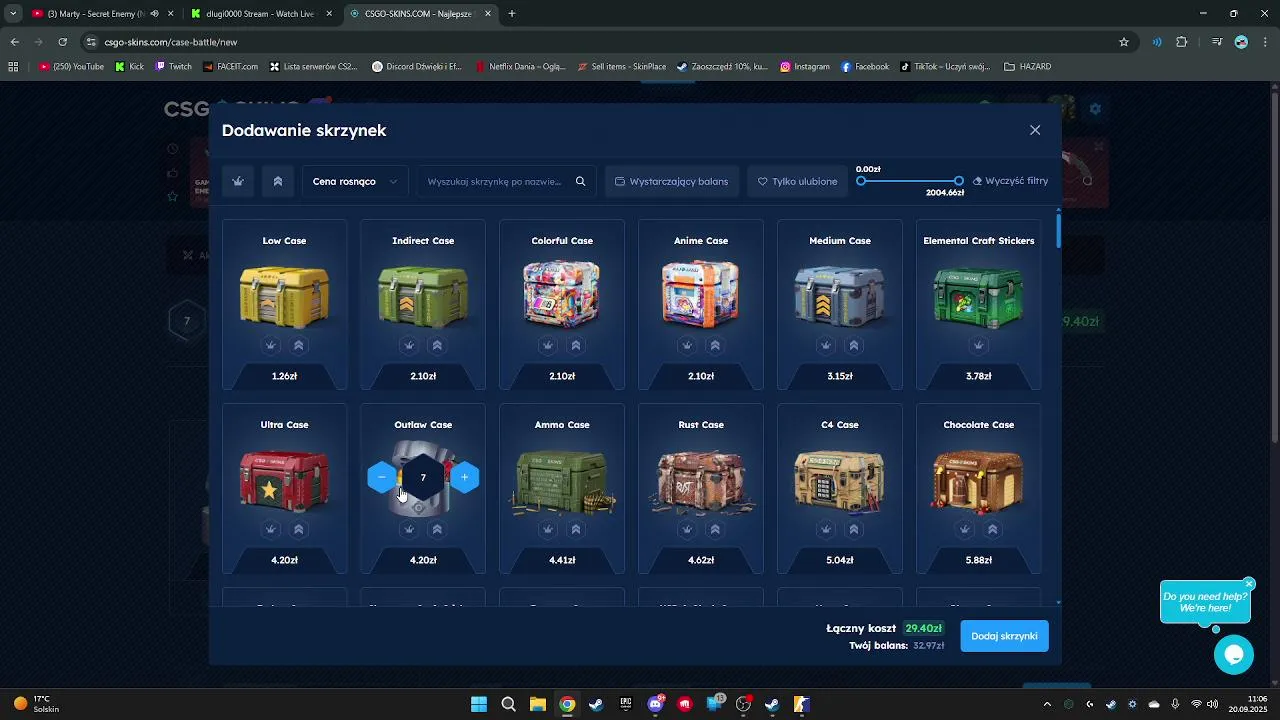1280x720 pixels.
Task: Click the crown filter icon in filter bar
Action: pos(238,181)
